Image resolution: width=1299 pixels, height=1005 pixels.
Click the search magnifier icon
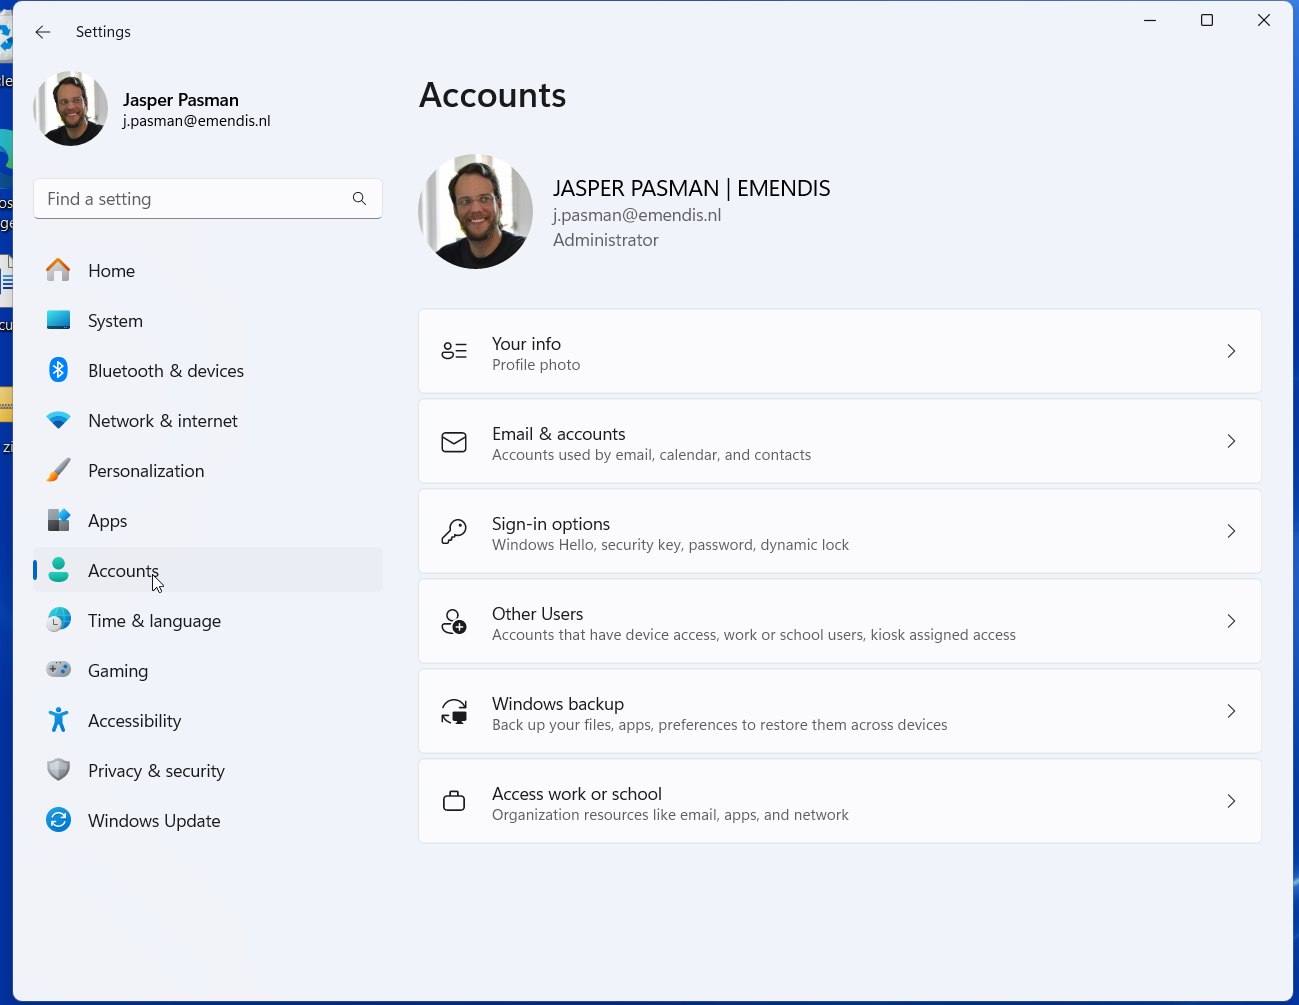pos(359,199)
